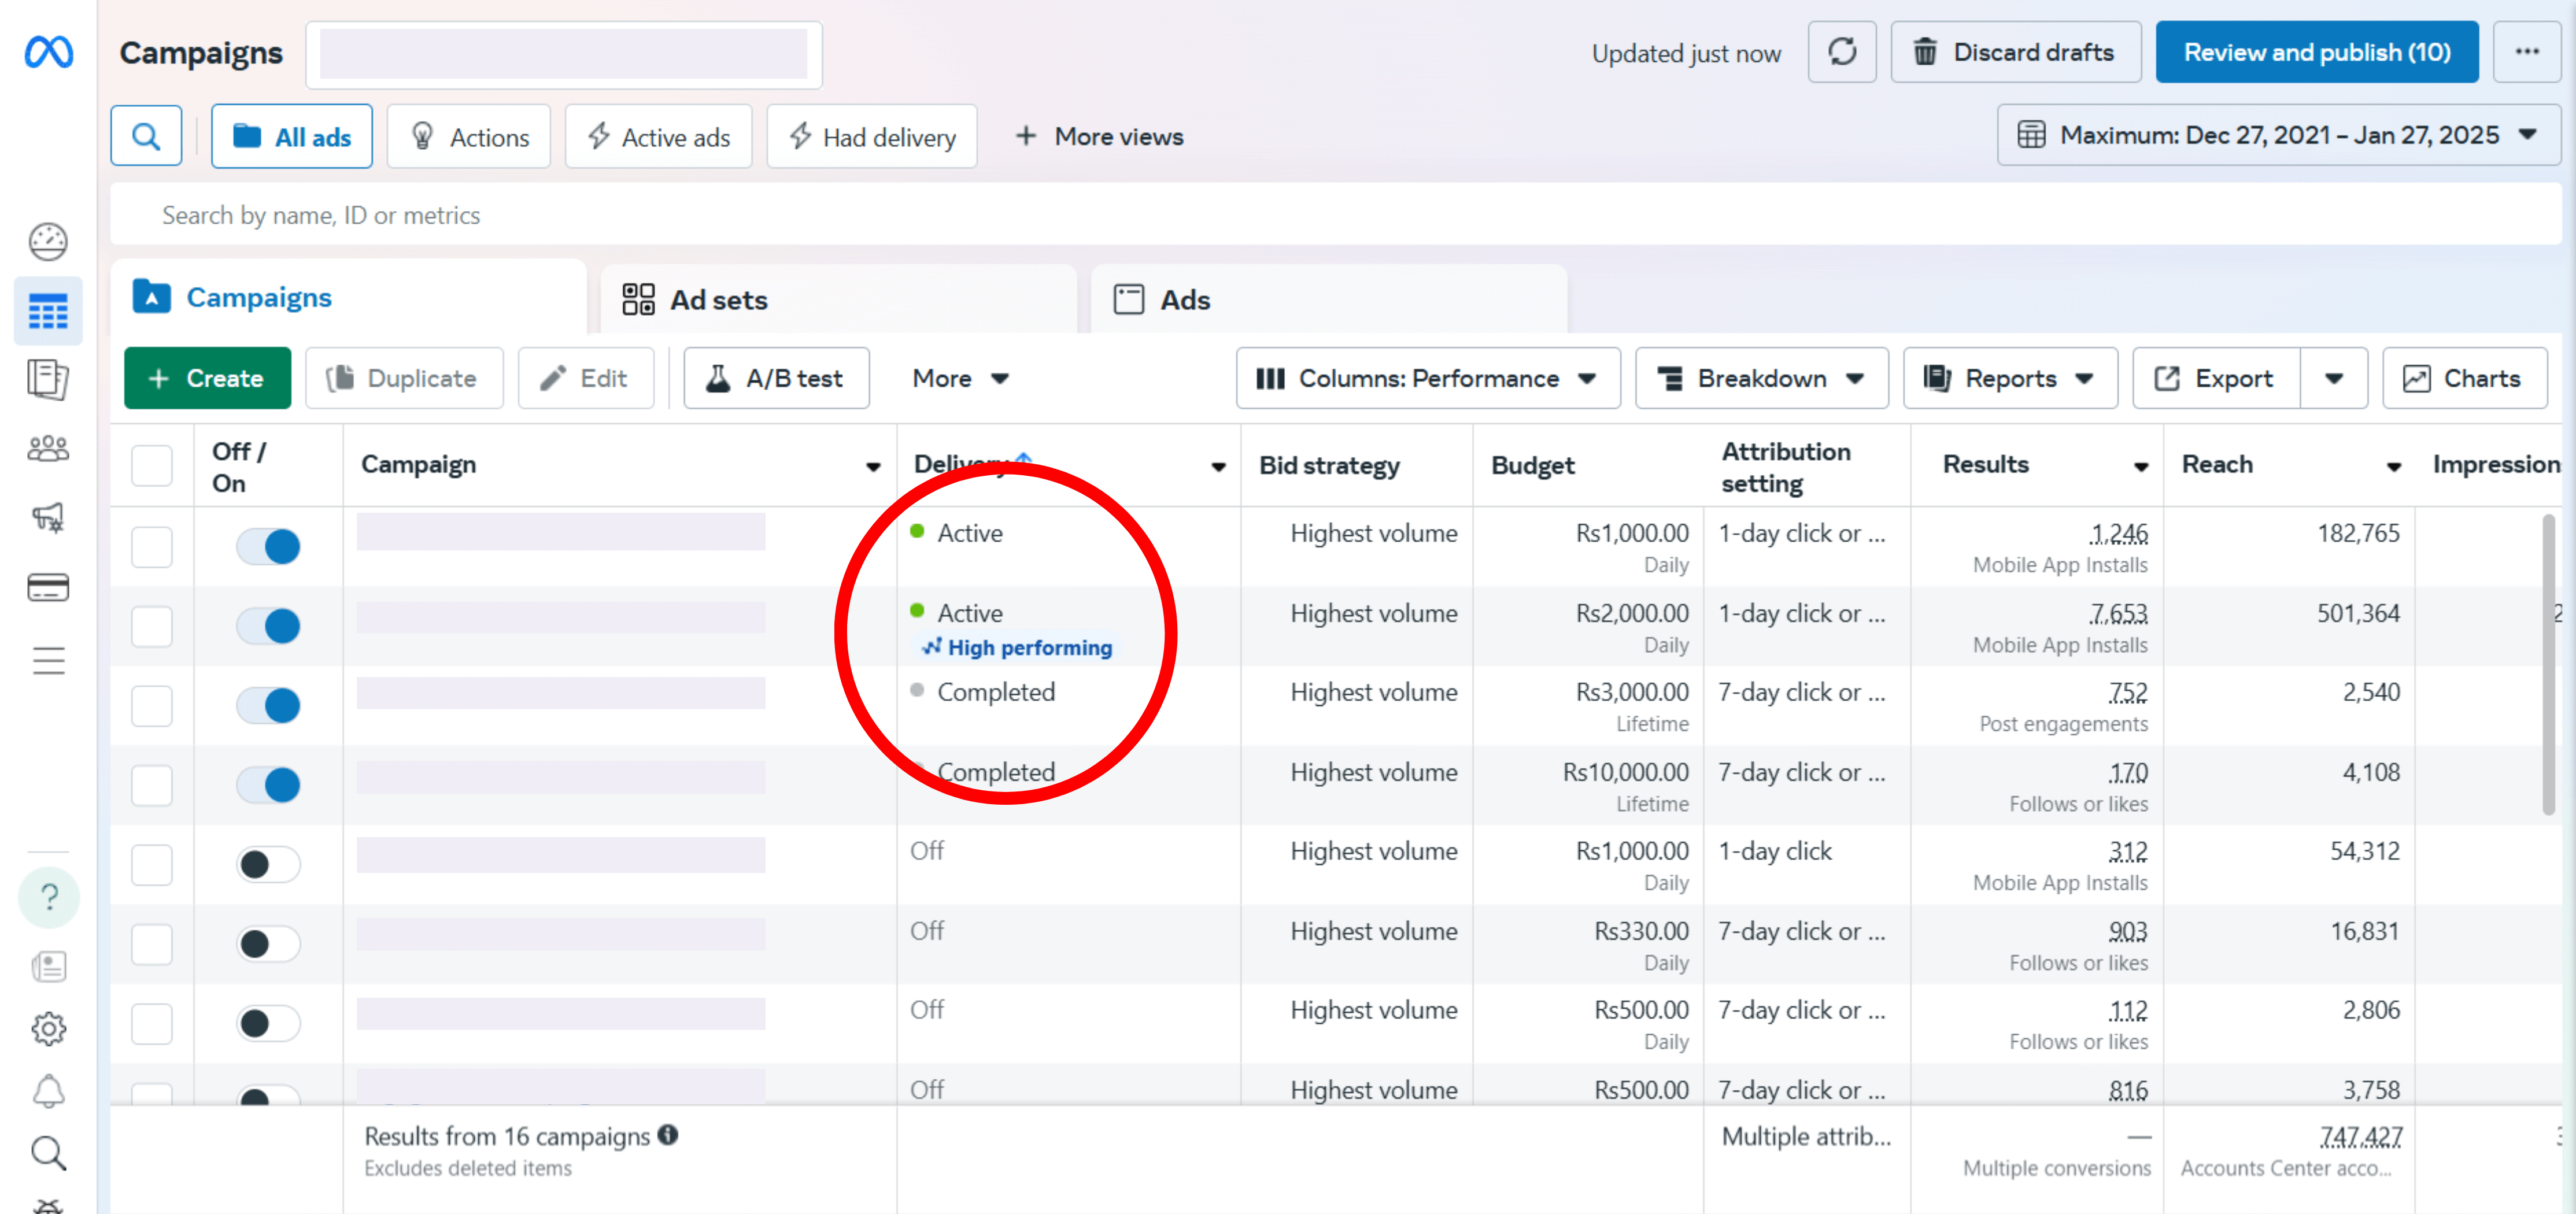2576x1214 pixels.
Task: Open Account overview gauge icon in sidebar
Action: coord(48,241)
